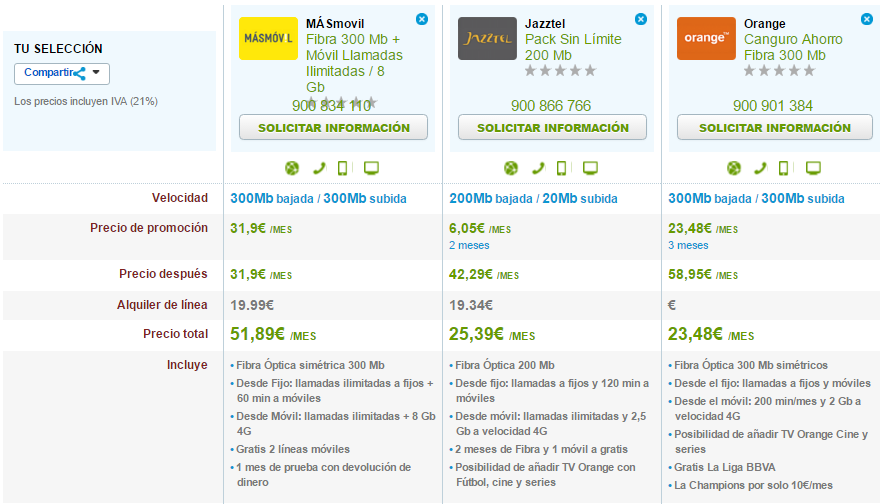This screenshot has width=889, height=504.
Task: Click 'Los precios incluyen IVA (21%)' note
Action: pyautogui.click(x=86, y=101)
